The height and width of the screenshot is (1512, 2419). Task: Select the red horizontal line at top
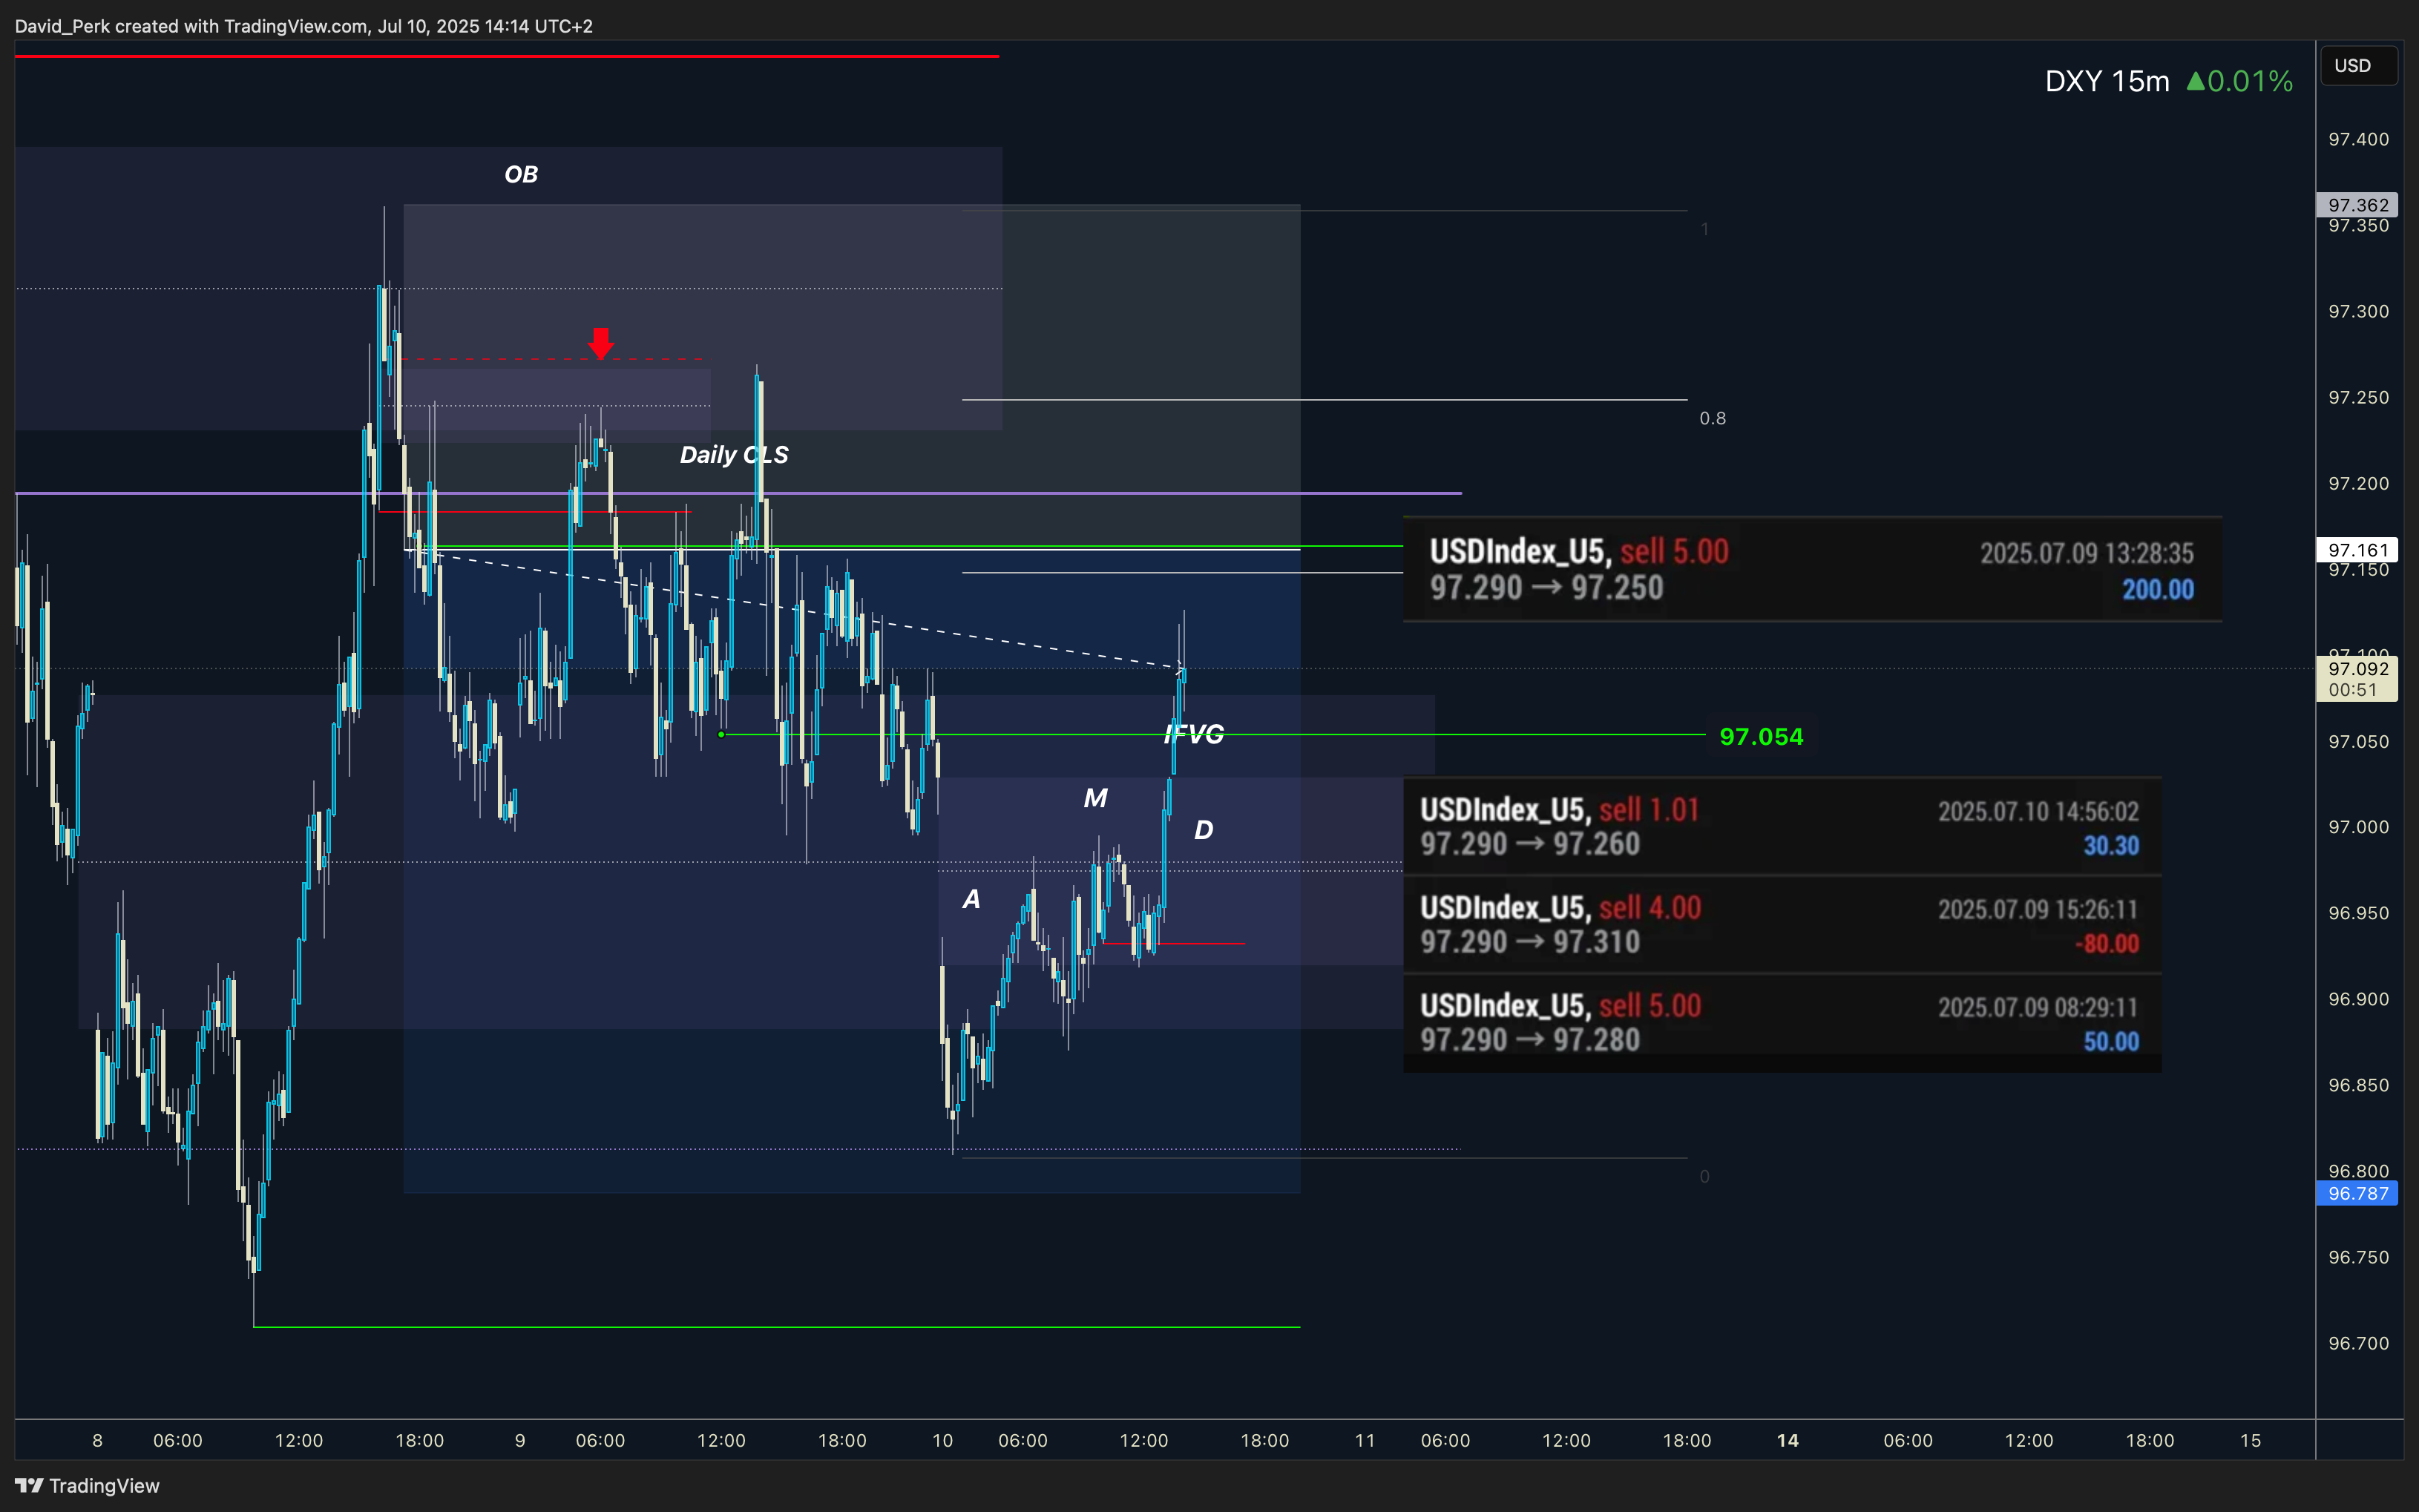pos(507,56)
